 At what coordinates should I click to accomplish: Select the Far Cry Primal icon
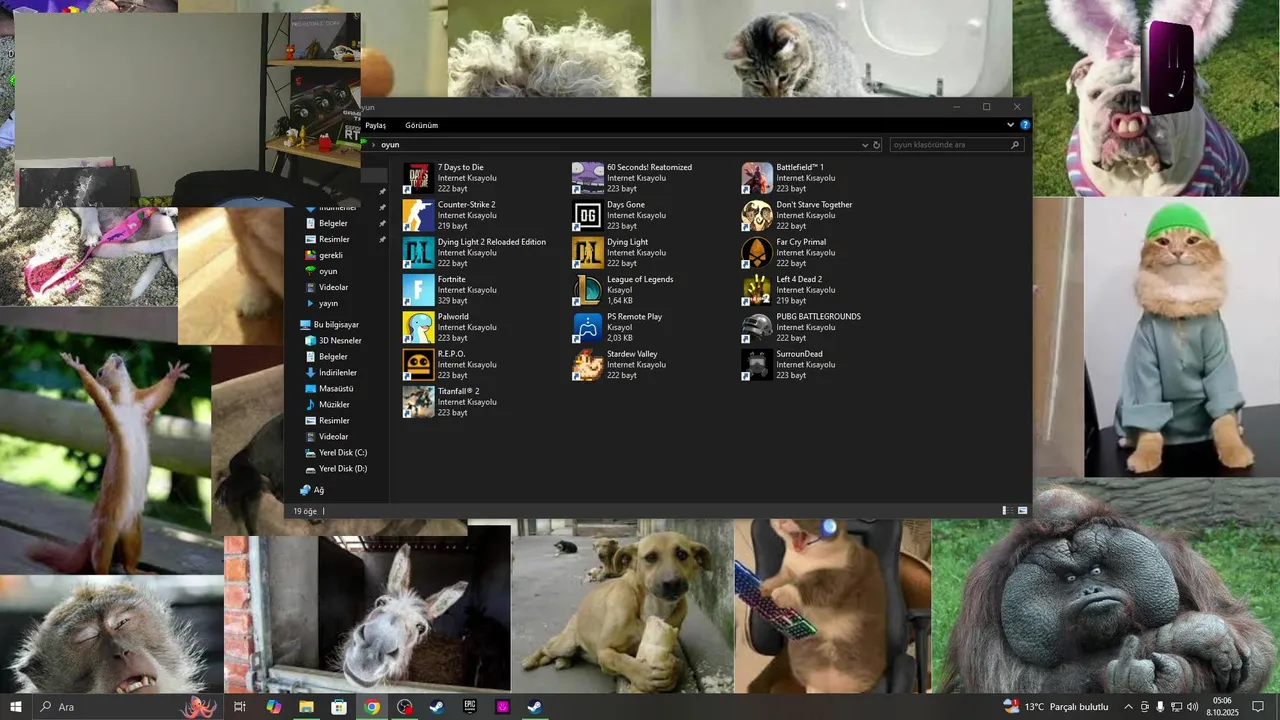tap(757, 252)
